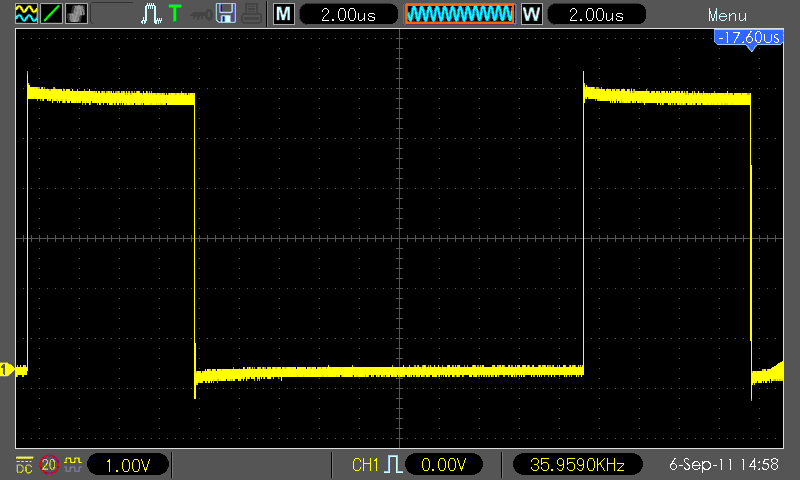Viewport: 800px width, 480px height.
Task: Click the M main timebase indicator
Action: 284,14
